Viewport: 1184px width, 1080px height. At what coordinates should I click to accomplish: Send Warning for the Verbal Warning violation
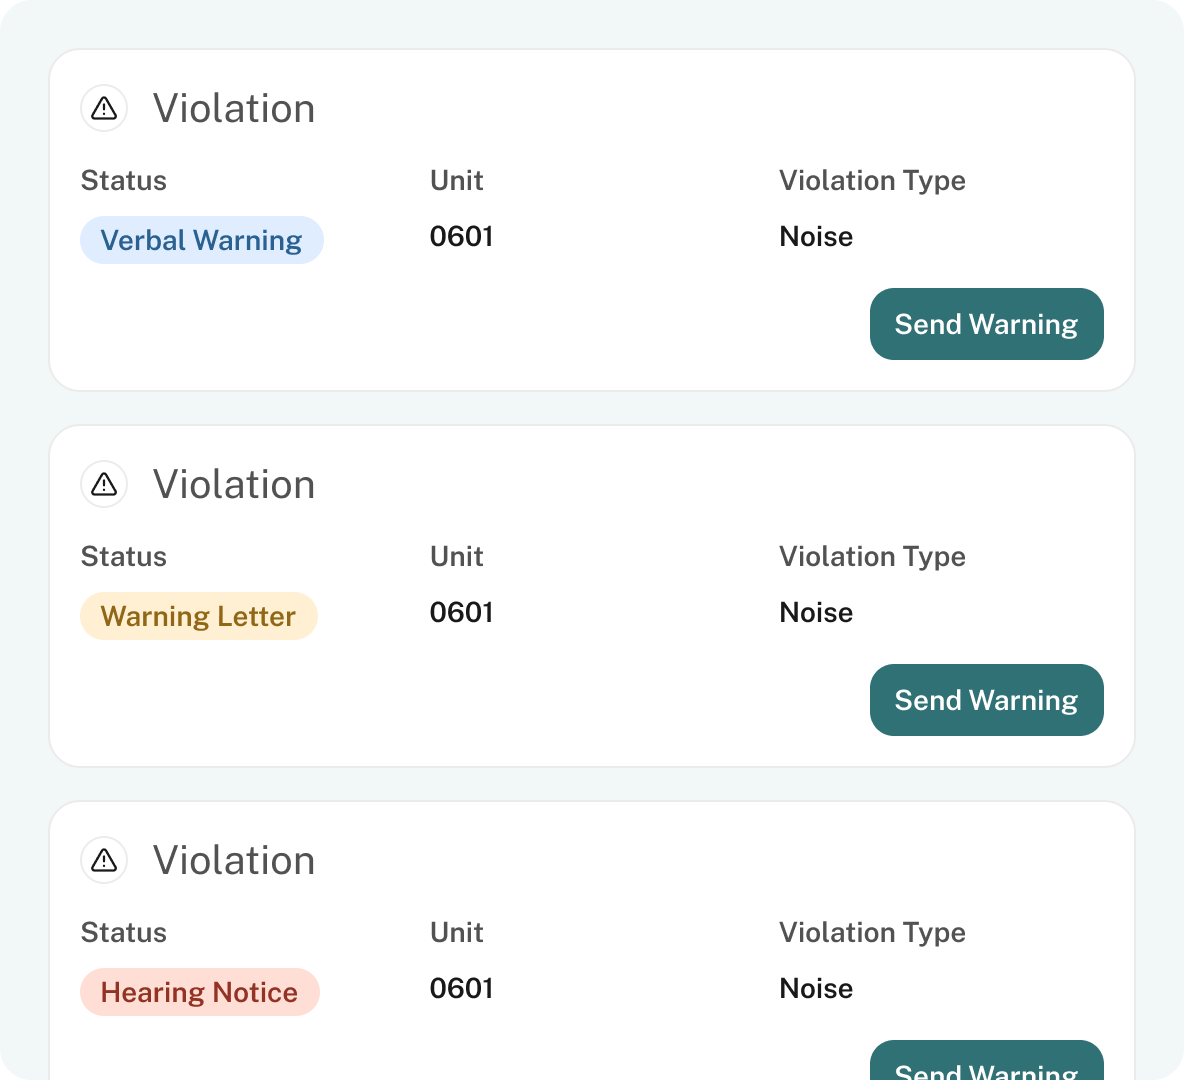click(986, 324)
